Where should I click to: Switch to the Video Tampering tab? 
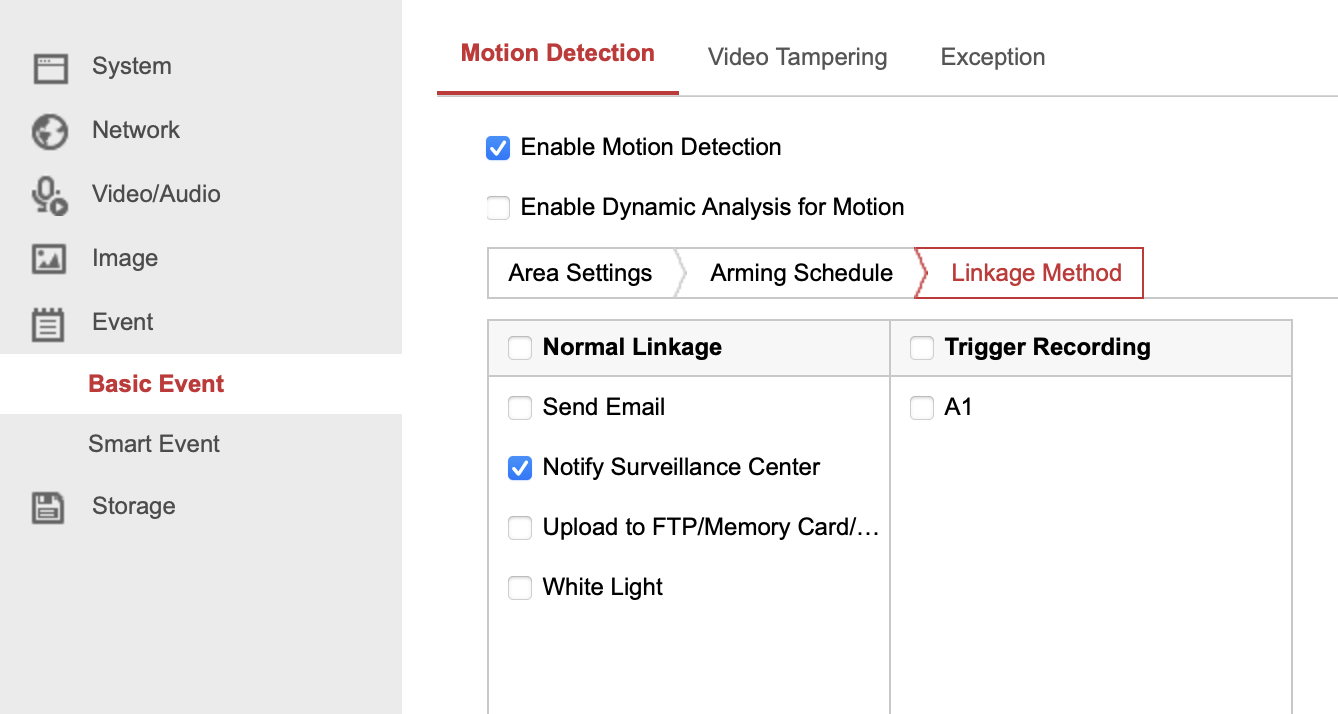tap(797, 57)
